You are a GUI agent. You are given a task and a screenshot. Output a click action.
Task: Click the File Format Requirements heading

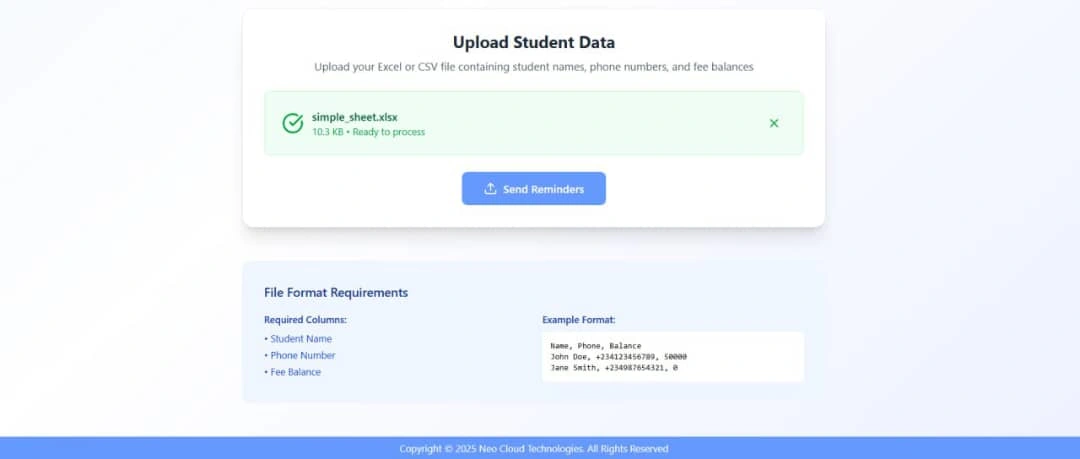(x=336, y=293)
